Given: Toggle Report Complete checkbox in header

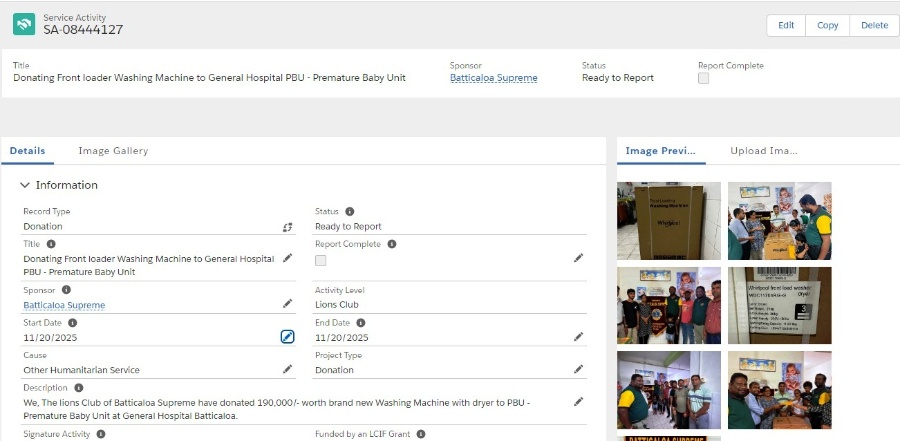Looking at the screenshot, I should [x=703, y=79].
